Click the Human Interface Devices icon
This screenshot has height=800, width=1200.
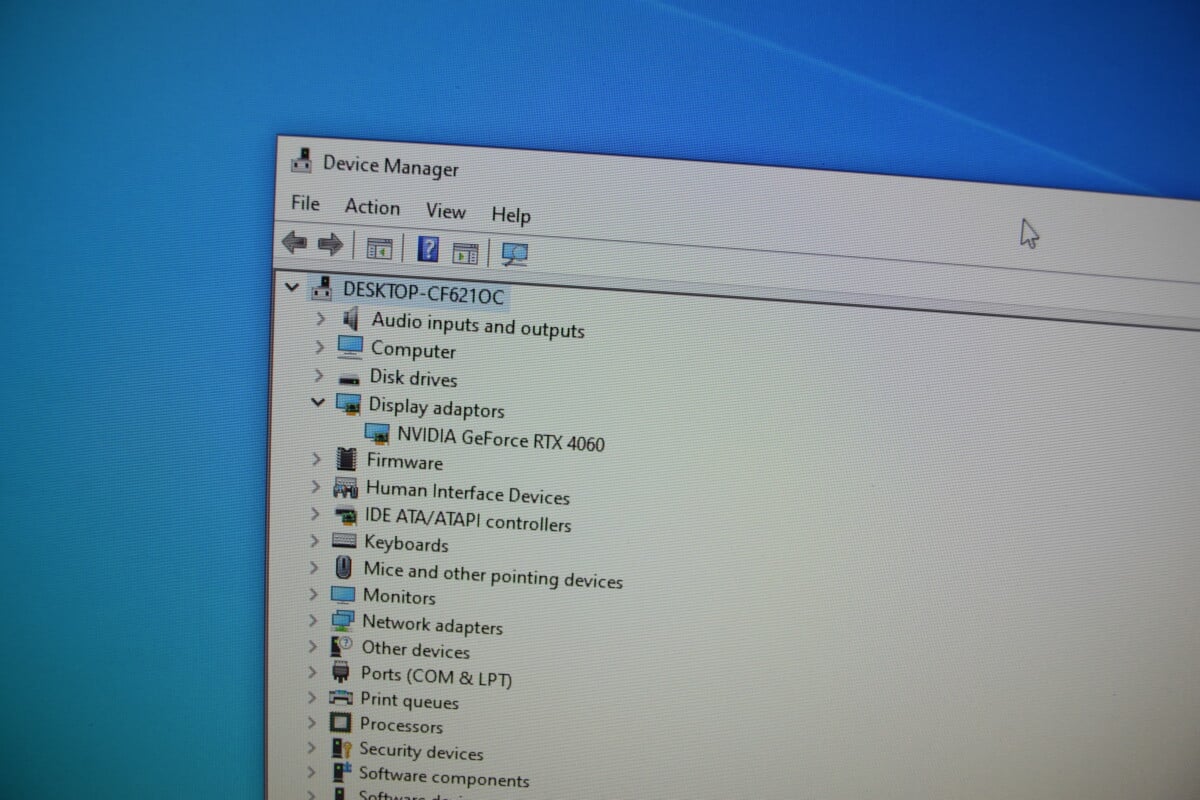346,487
